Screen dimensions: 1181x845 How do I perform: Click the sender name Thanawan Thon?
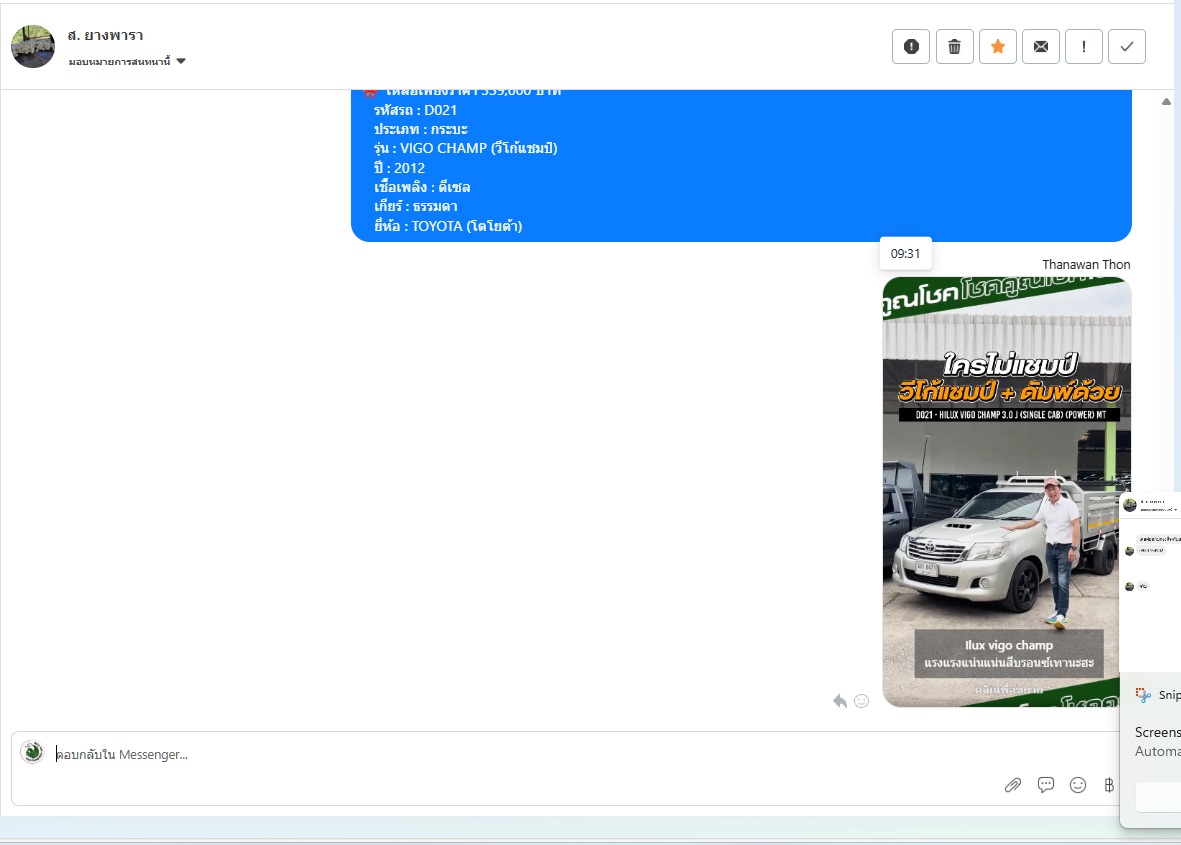click(x=1086, y=264)
